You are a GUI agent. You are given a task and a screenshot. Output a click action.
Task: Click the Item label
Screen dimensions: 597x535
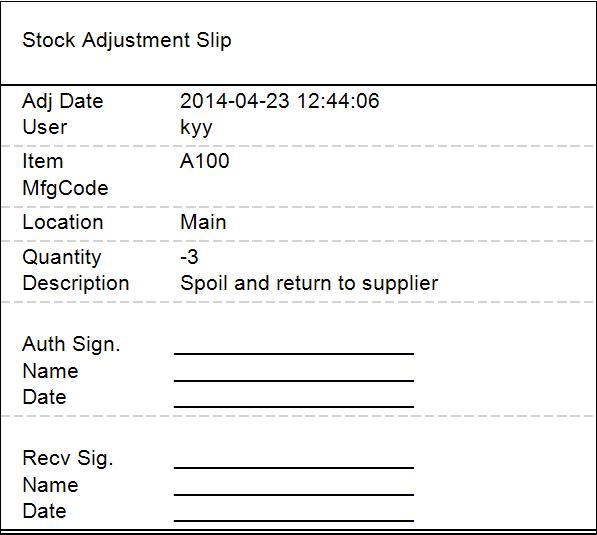tap(43, 161)
